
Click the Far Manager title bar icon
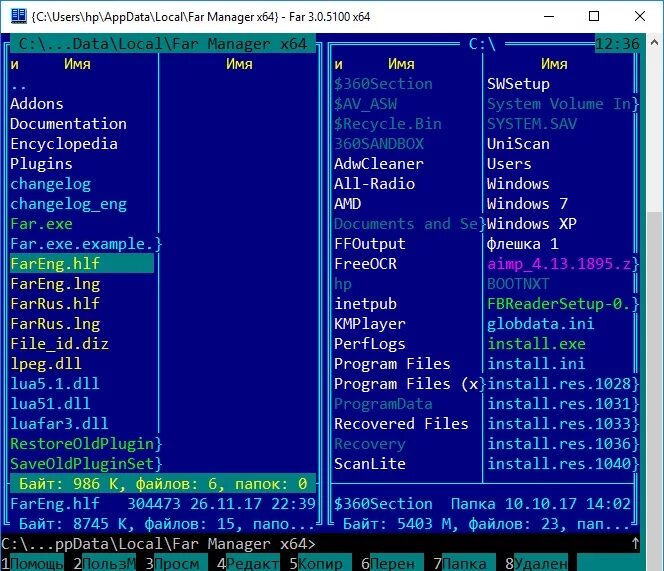(x=18, y=16)
